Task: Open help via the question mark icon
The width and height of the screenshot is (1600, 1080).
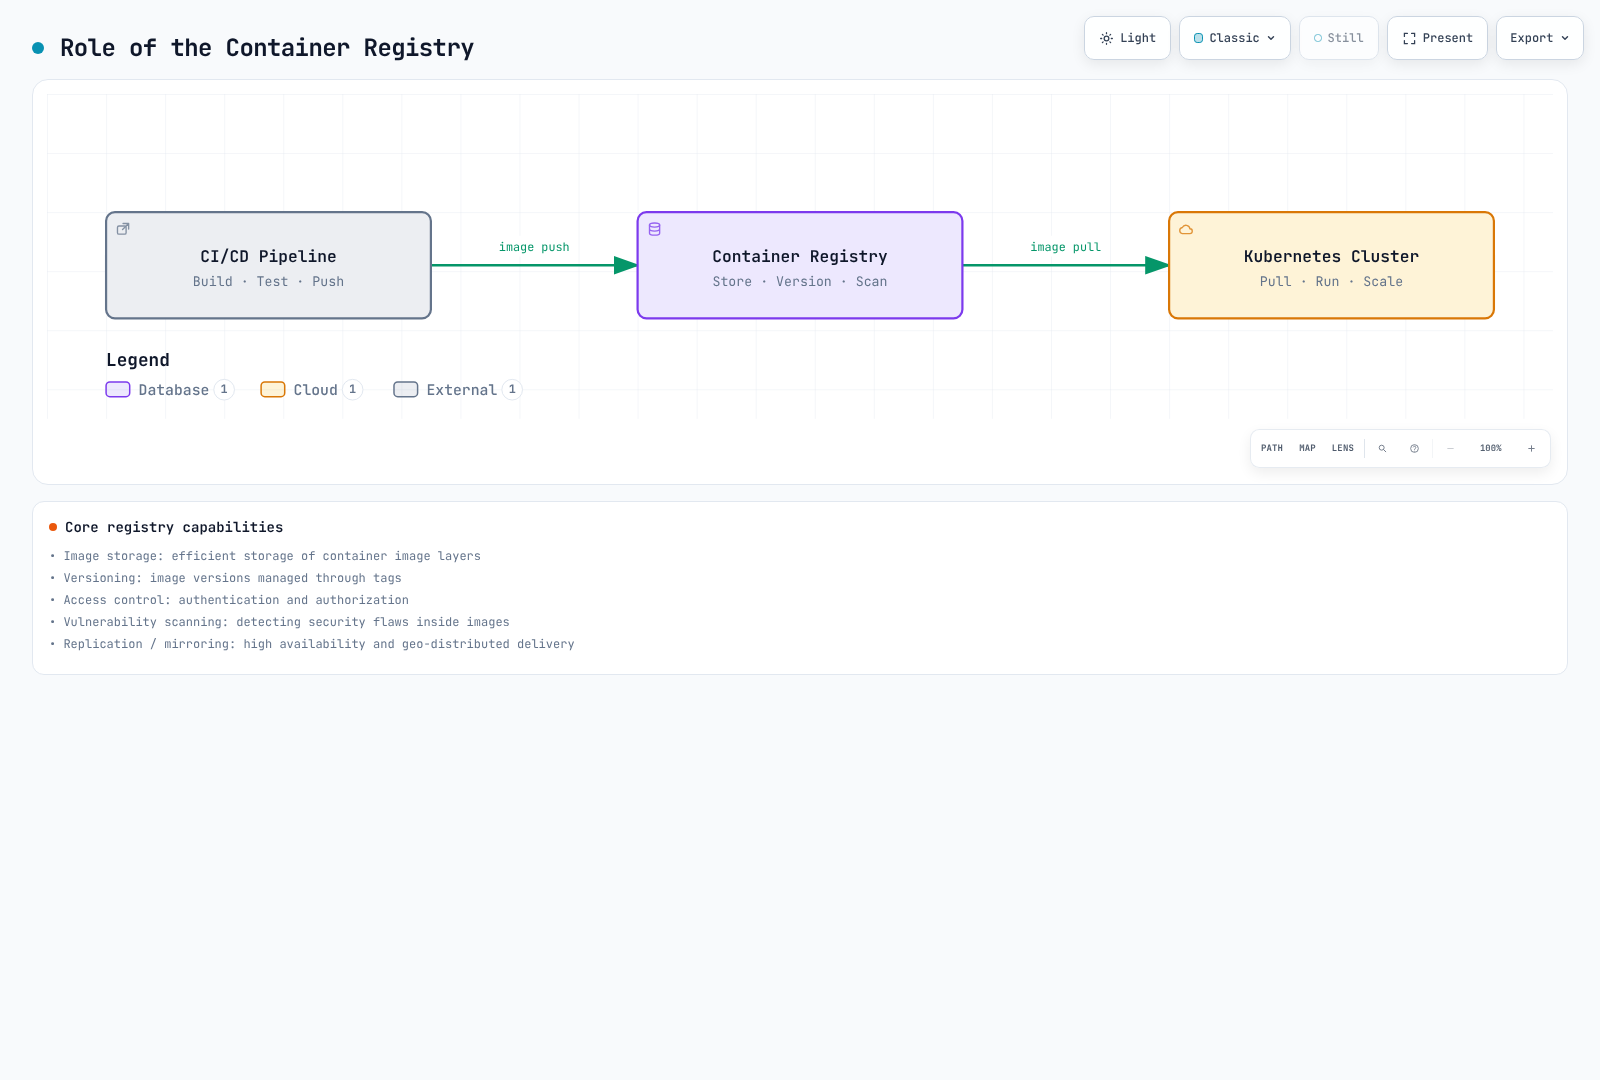Action: pos(1414,448)
